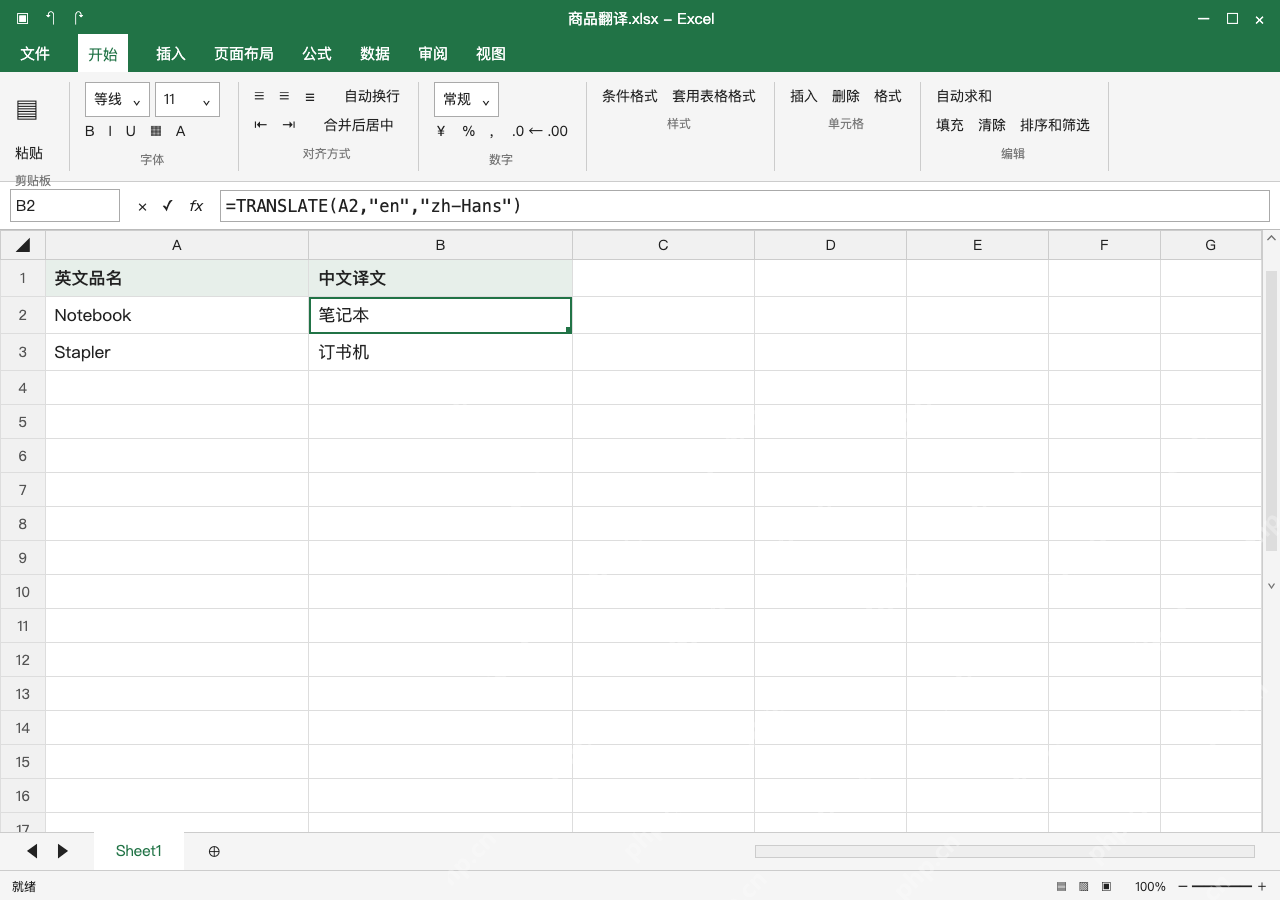Open 排序和筛选 sort and filter

1055,125
